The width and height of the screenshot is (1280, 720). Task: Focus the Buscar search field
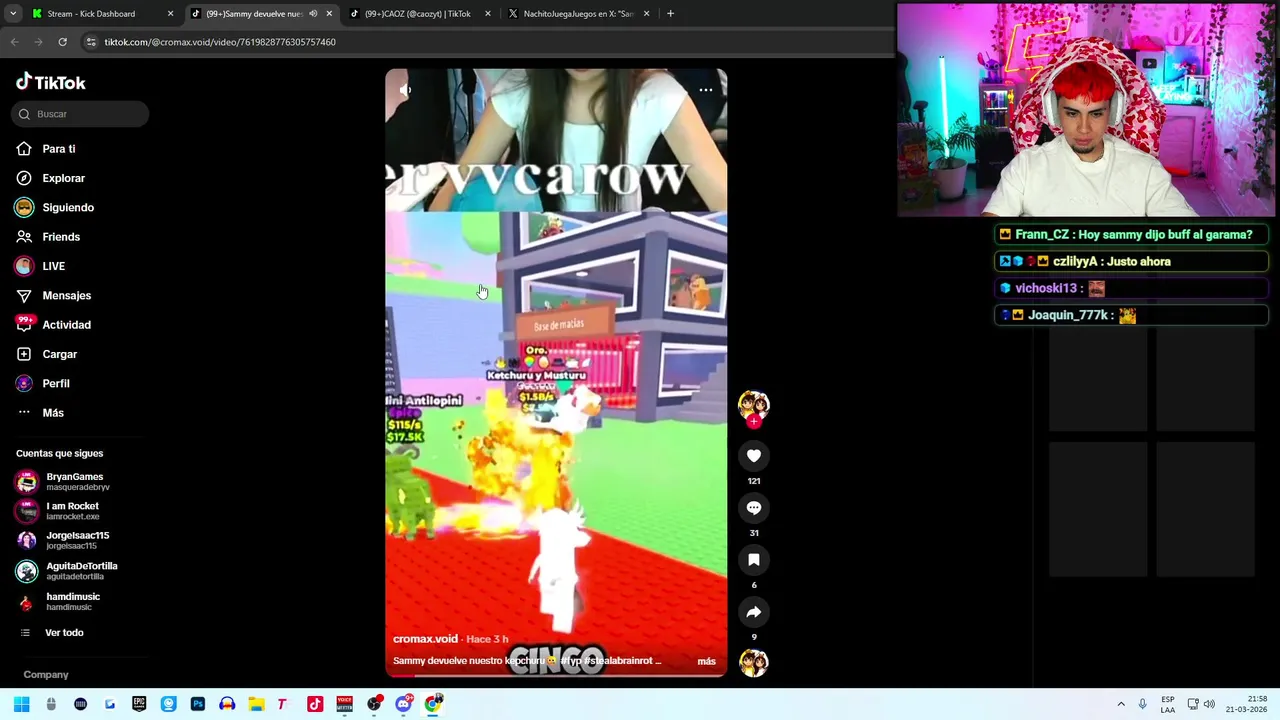tap(80, 114)
